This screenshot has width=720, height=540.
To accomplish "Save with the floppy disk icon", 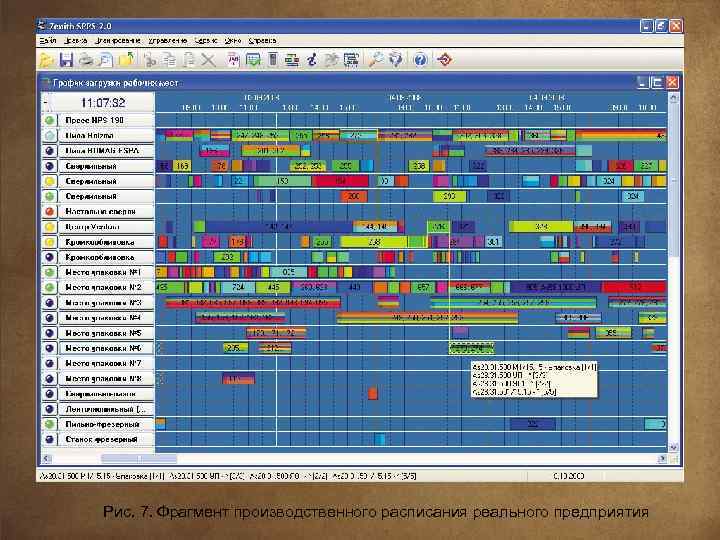I will (x=67, y=60).
